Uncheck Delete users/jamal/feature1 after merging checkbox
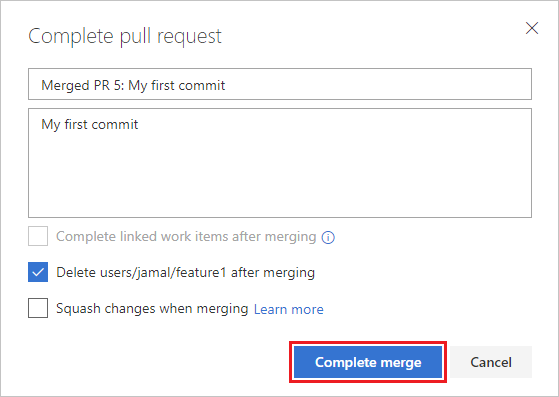 tap(38, 272)
